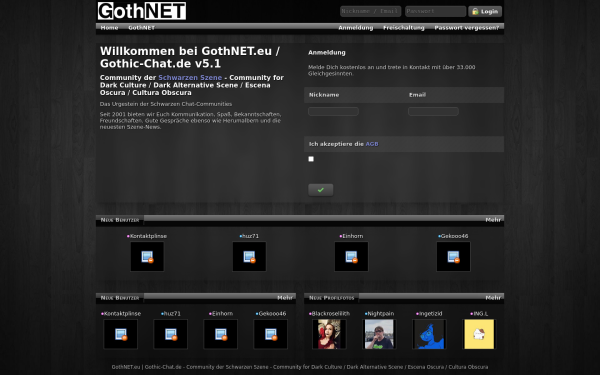This screenshot has width=600, height=375.
Task: Tick the AGB acceptance checkbox
Action: click(311, 159)
